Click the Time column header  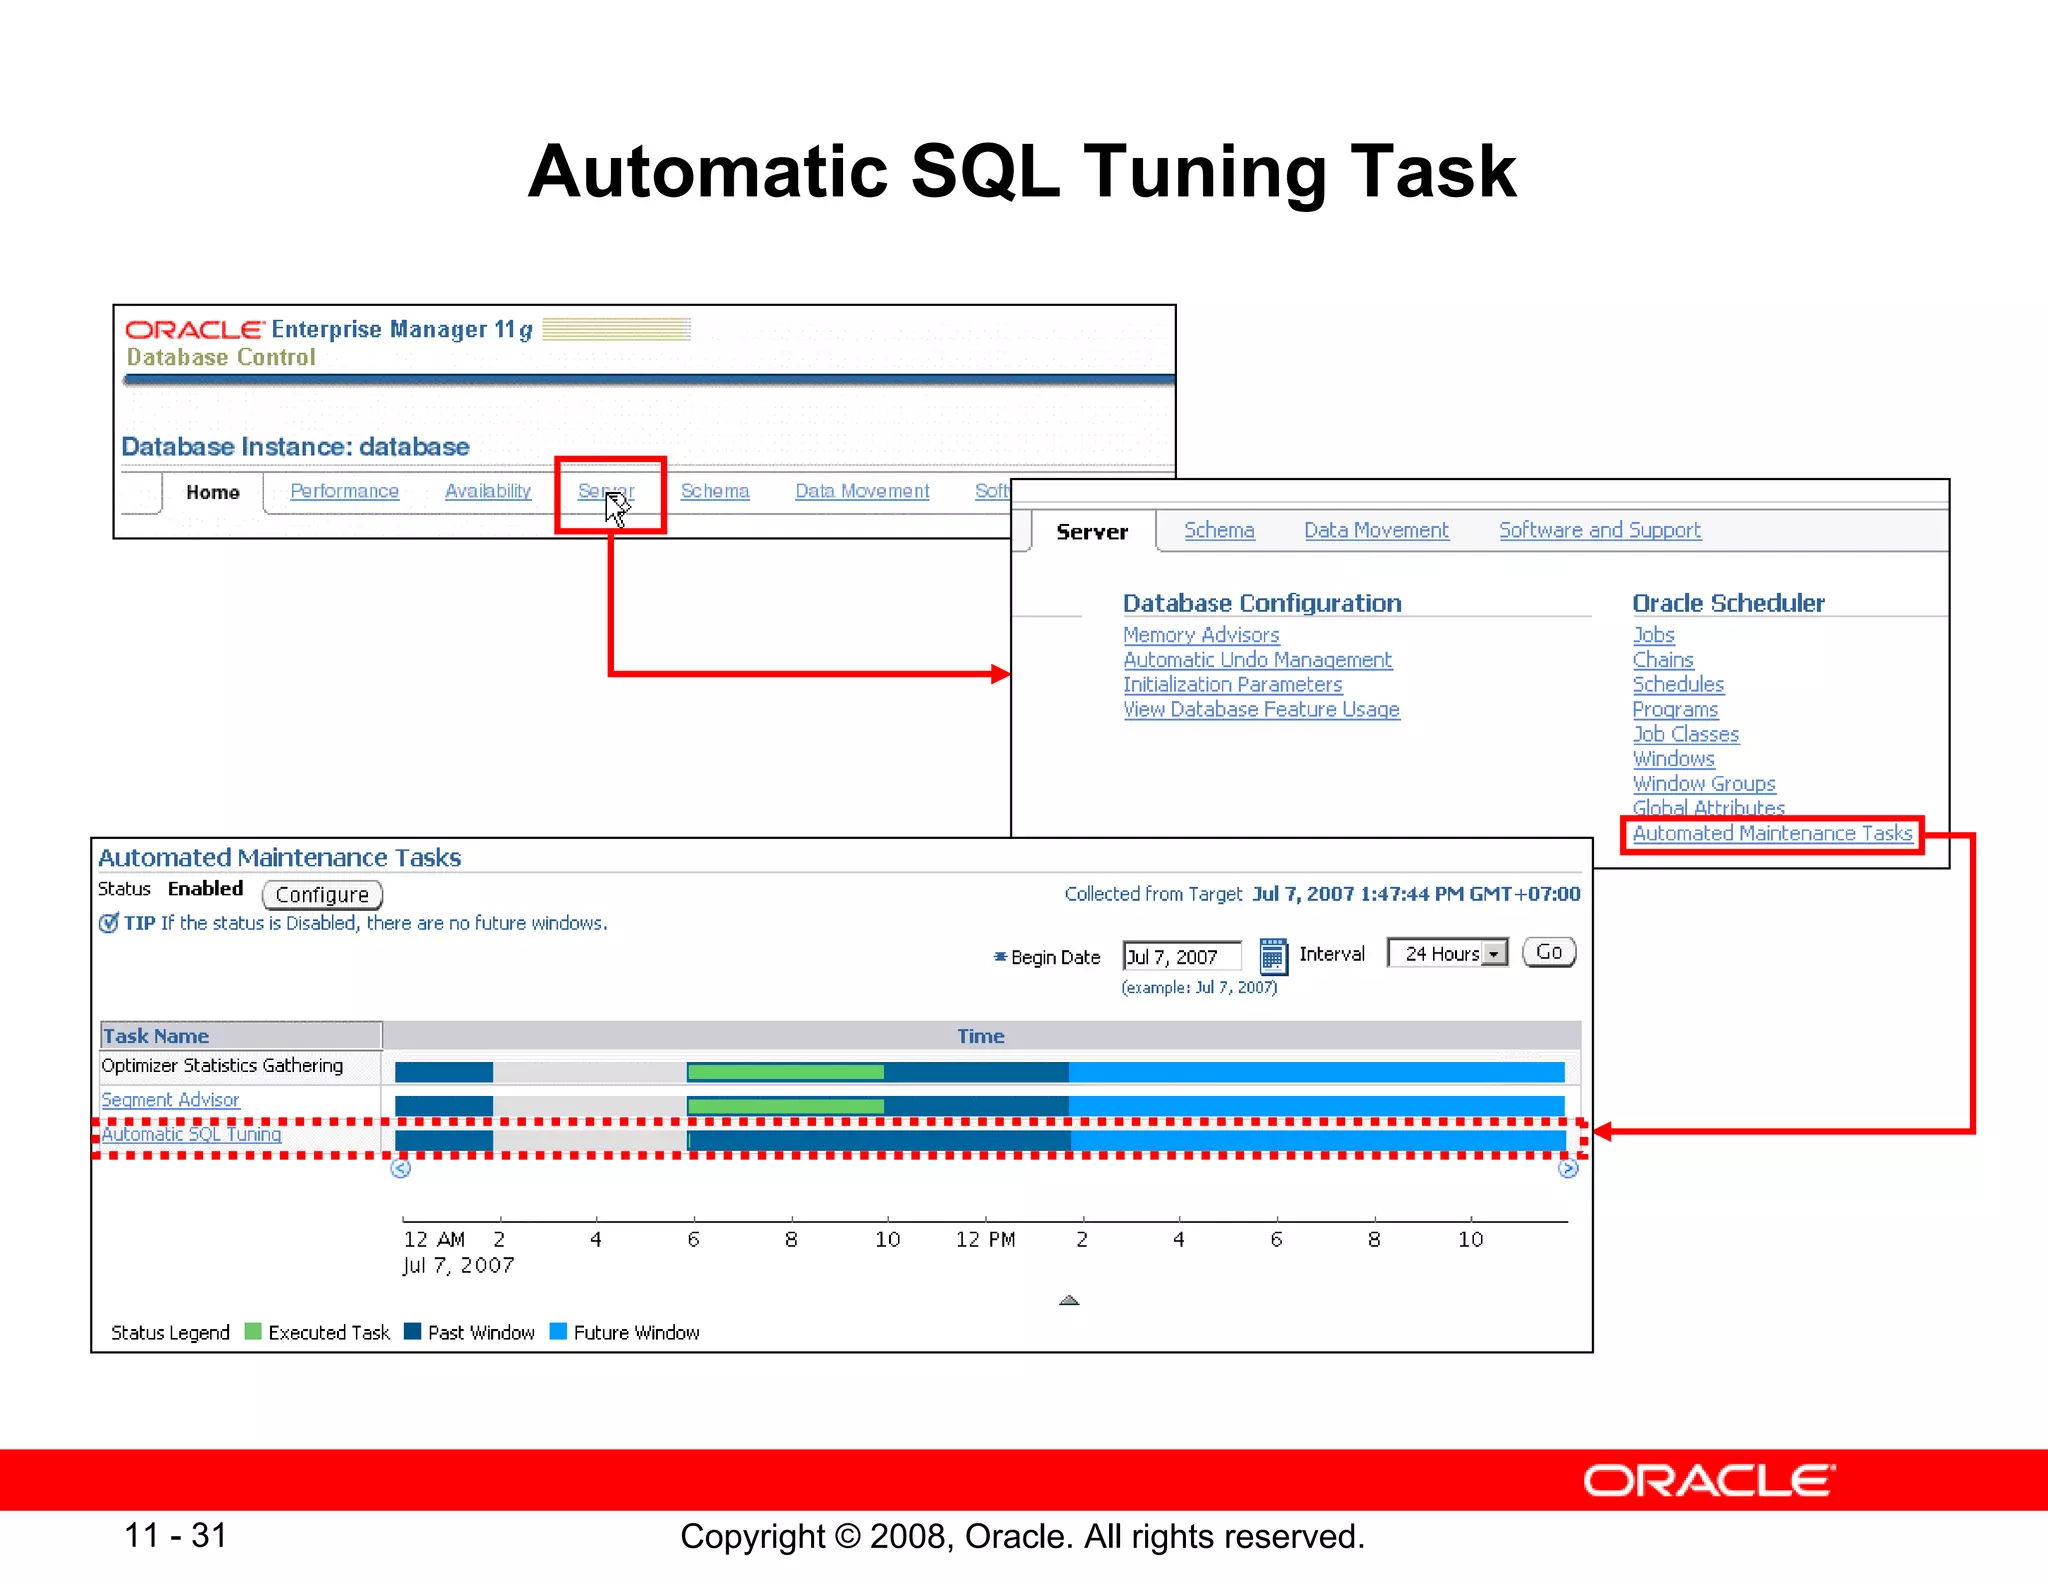click(x=981, y=1036)
